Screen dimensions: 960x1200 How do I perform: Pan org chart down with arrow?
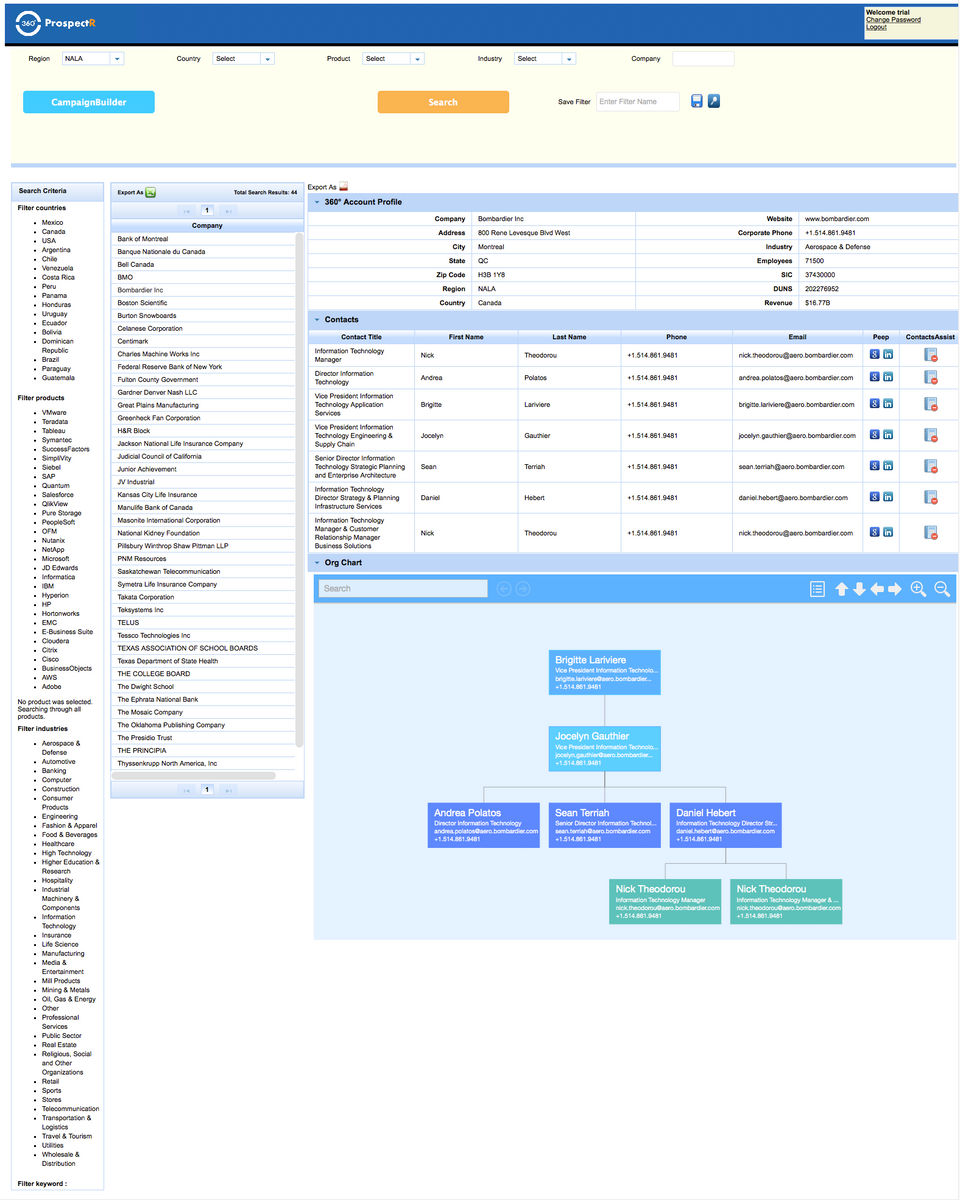coord(859,589)
